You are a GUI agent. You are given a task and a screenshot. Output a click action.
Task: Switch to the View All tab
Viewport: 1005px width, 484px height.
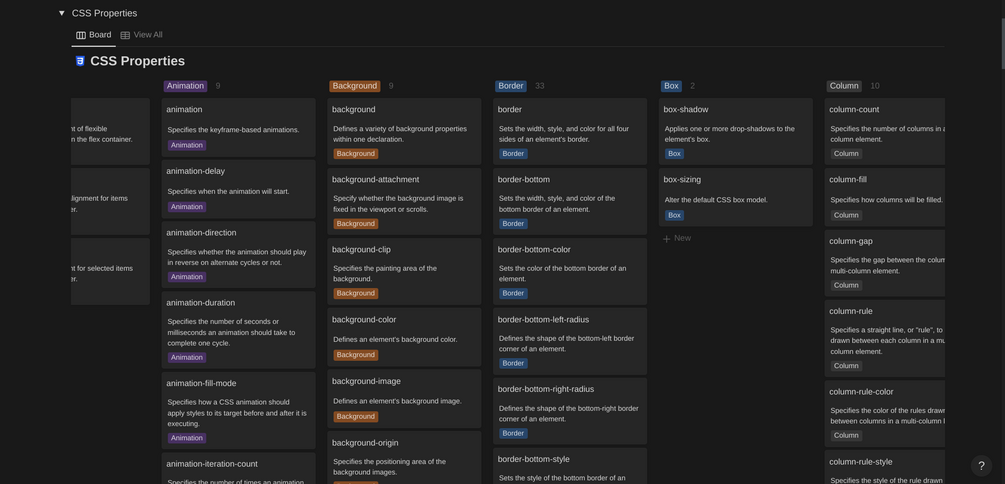coord(147,35)
